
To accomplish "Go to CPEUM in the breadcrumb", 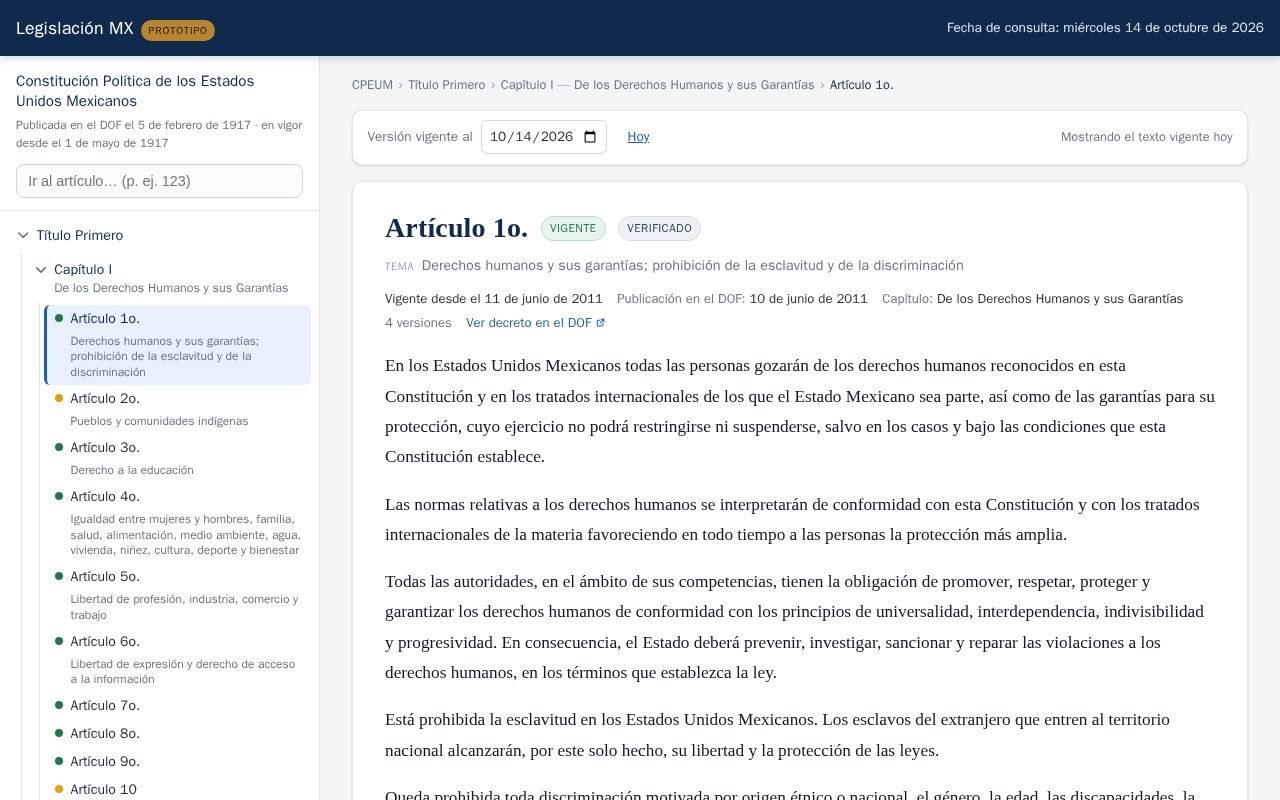I will [x=372, y=85].
